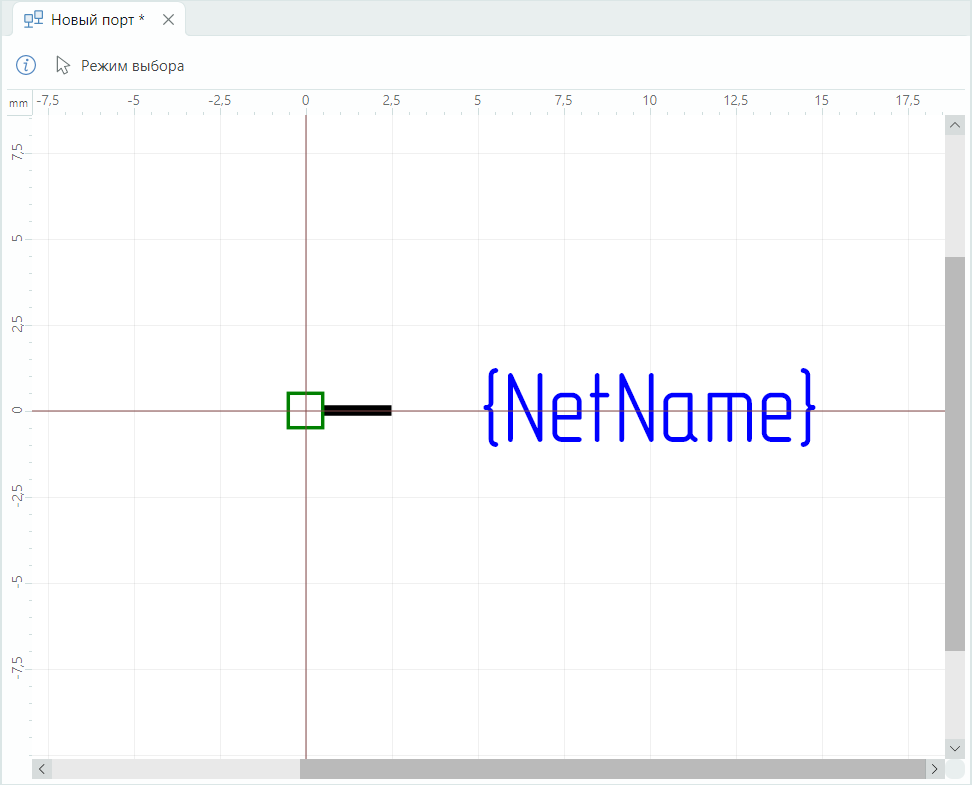Click the mm units box at ruler corner
This screenshot has width=972, height=785.
click(x=19, y=103)
